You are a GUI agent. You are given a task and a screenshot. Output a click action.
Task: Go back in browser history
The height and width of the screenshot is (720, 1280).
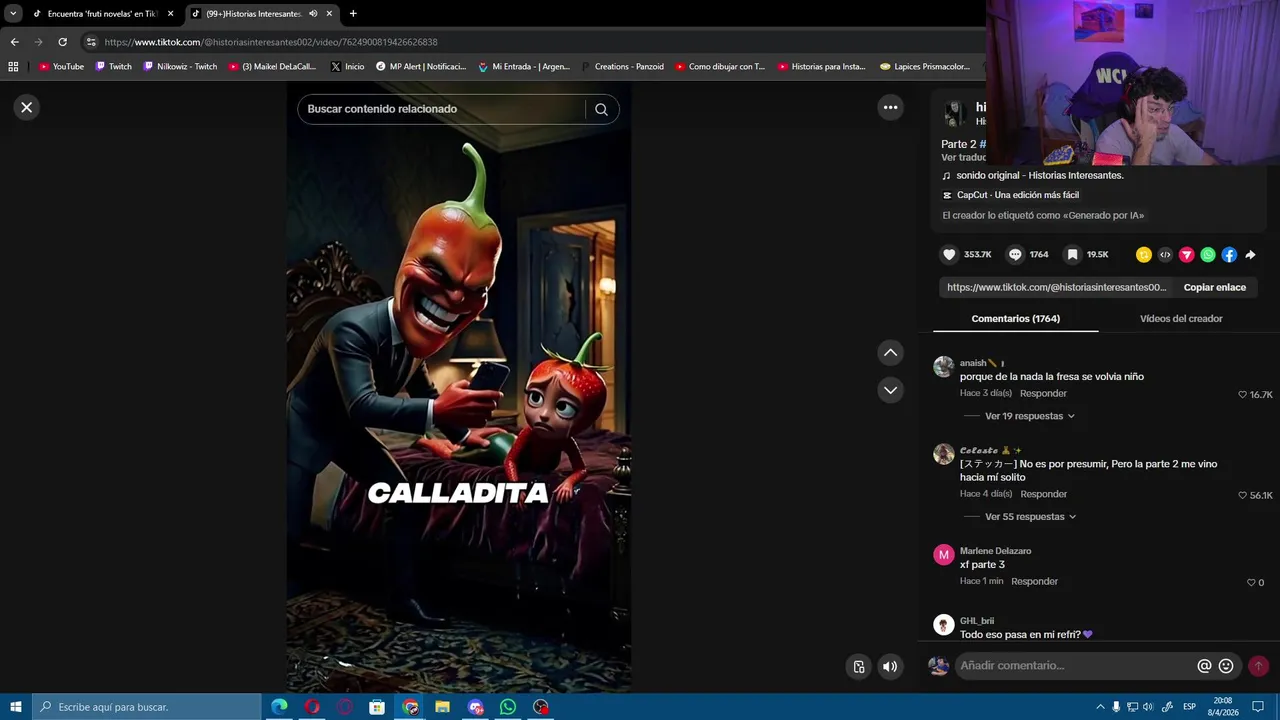click(14, 42)
